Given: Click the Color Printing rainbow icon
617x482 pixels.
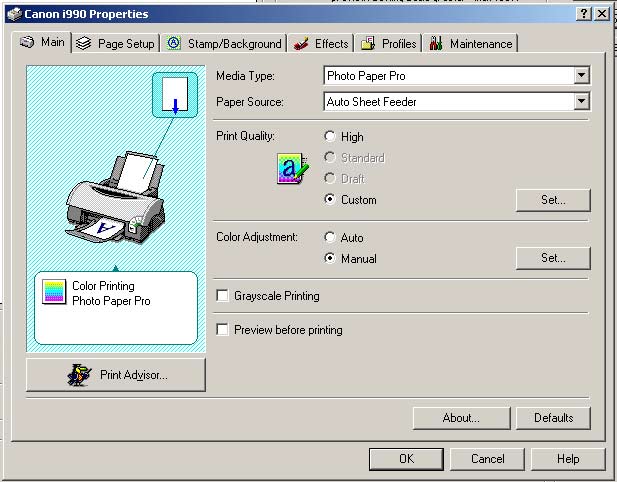Looking at the screenshot, I should pyautogui.click(x=54, y=292).
